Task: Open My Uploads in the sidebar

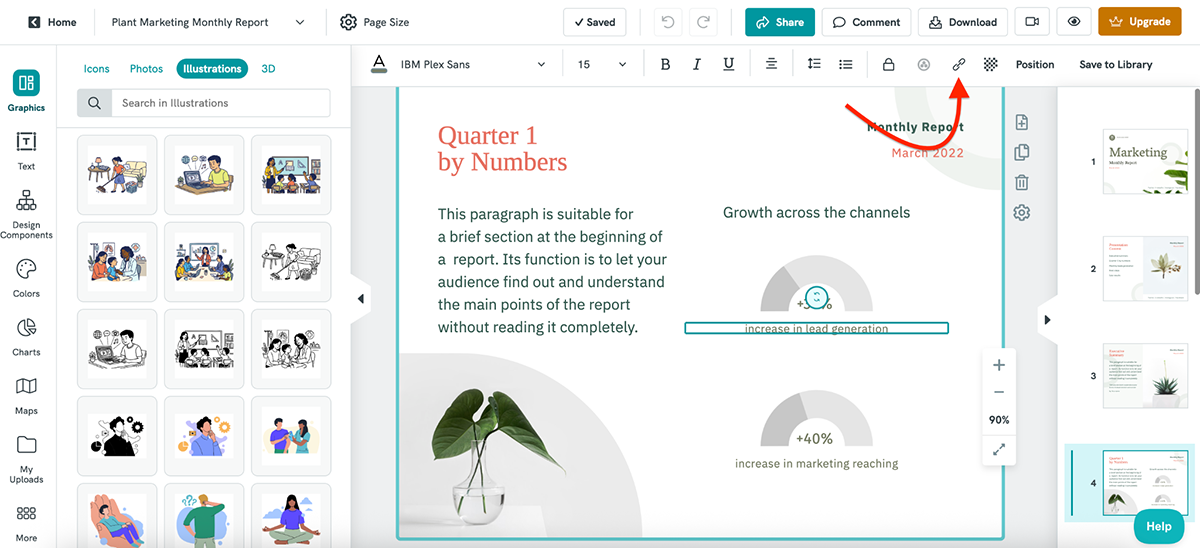Action: pyautogui.click(x=26, y=459)
